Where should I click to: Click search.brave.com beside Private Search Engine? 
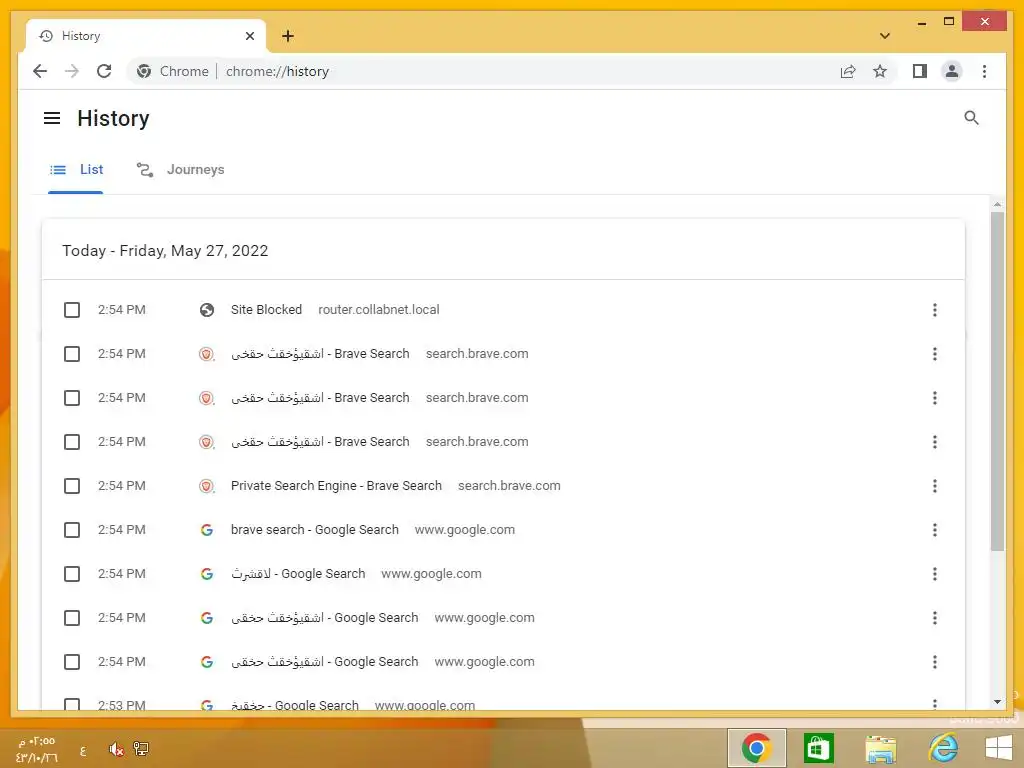[x=509, y=486]
